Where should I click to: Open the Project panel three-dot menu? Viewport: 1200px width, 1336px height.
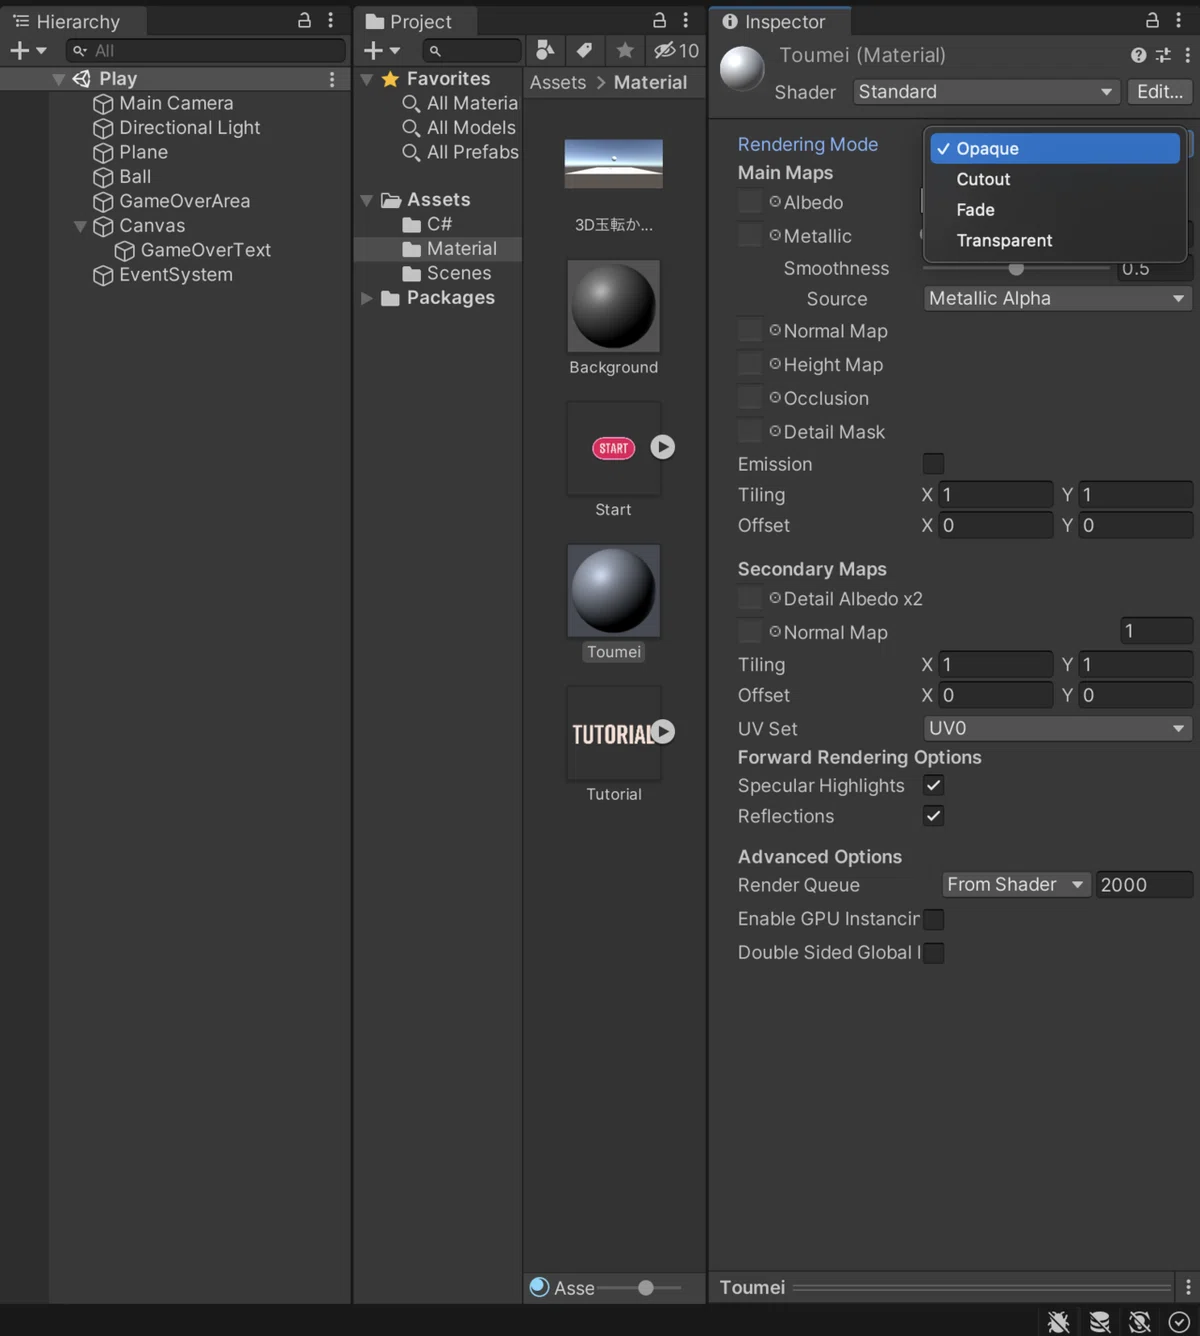click(685, 20)
